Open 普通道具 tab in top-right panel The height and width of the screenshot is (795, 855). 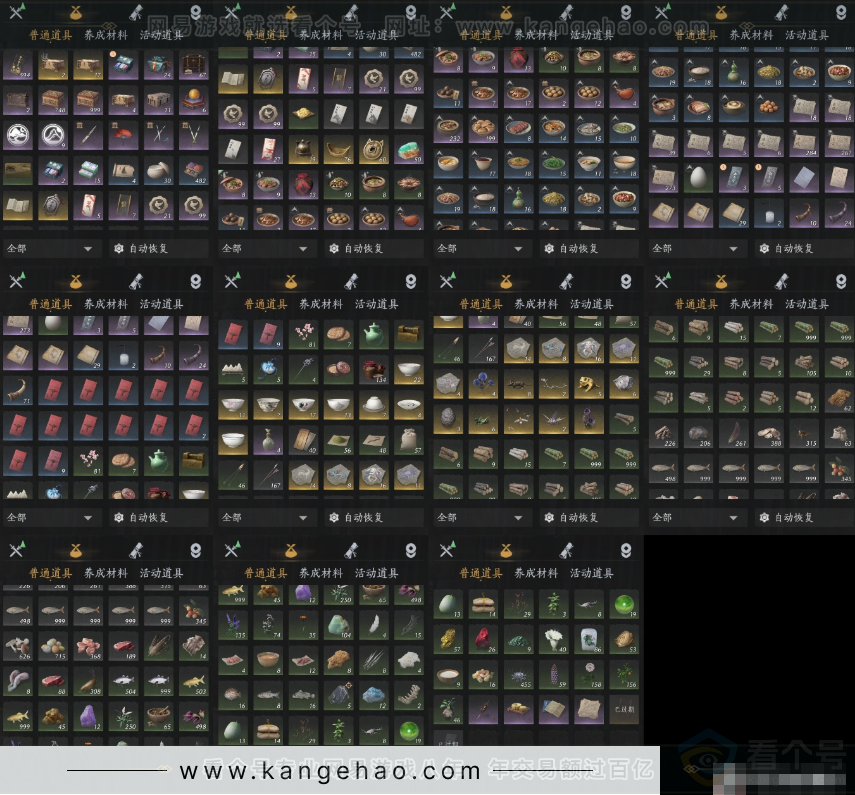[x=696, y=35]
